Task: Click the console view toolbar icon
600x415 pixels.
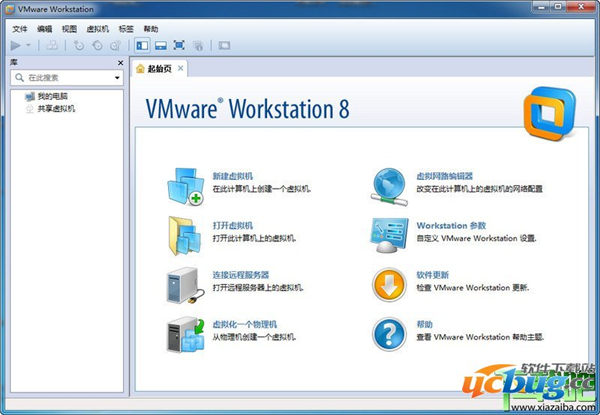Action: [x=224, y=46]
